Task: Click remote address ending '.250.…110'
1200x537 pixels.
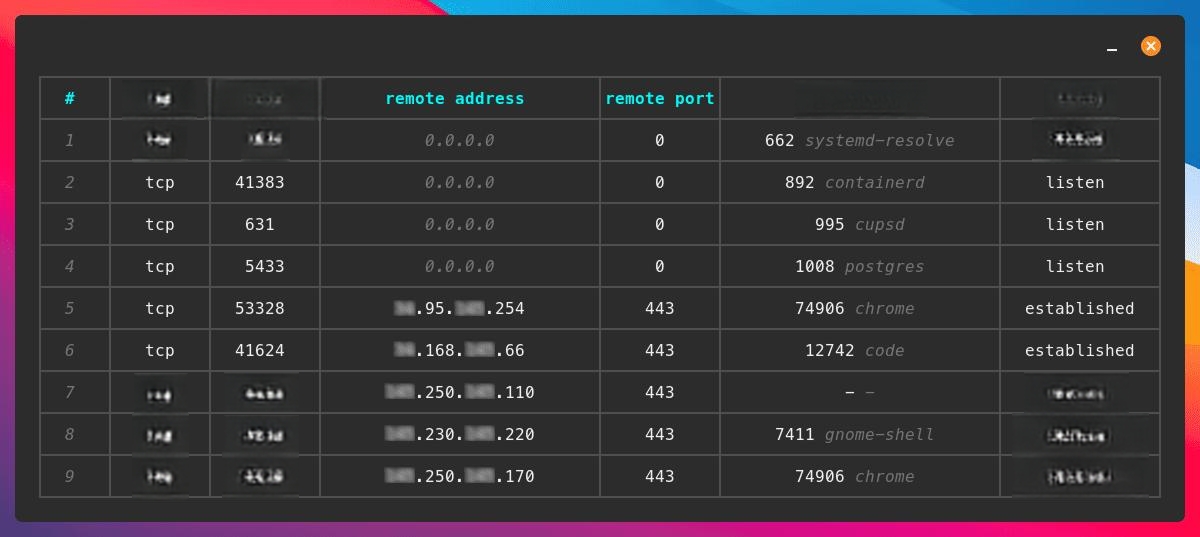Action: 460,392
